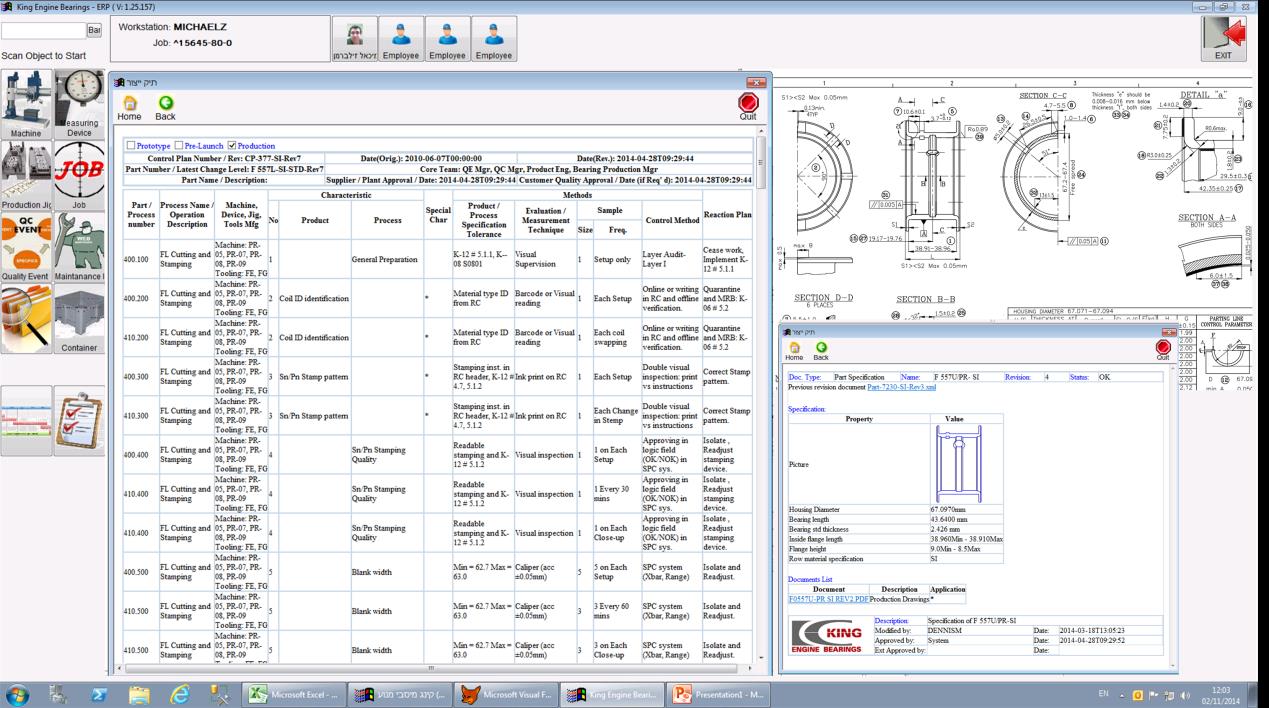
Task: Open the Measuring Device module
Action: pyautogui.click(x=78, y=105)
